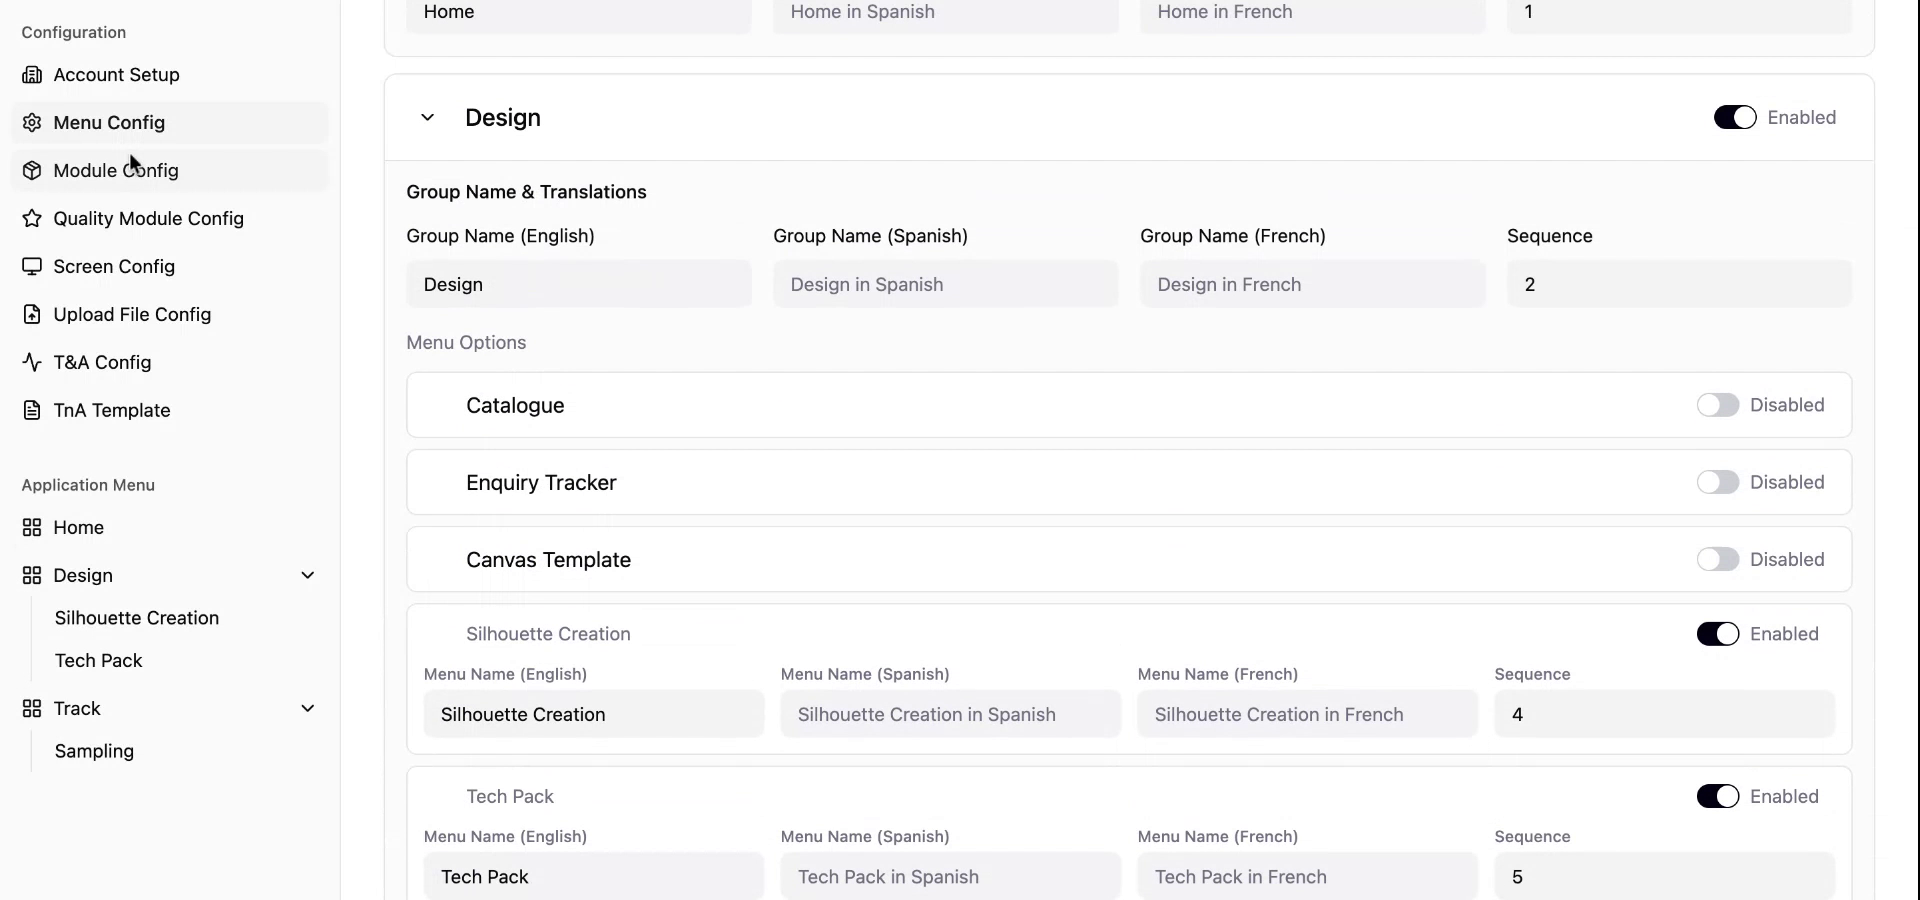The height and width of the screenshot is (900, 1920).
Task: Expand the Track item in Application Menu
Action: pos(308,708)
